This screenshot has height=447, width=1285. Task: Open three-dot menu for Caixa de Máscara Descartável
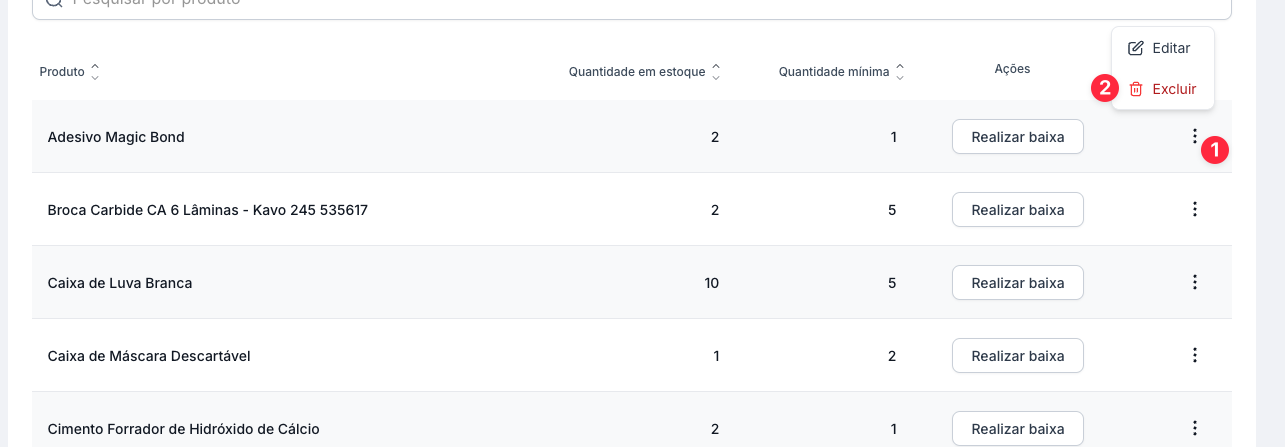click(1194, 355)
